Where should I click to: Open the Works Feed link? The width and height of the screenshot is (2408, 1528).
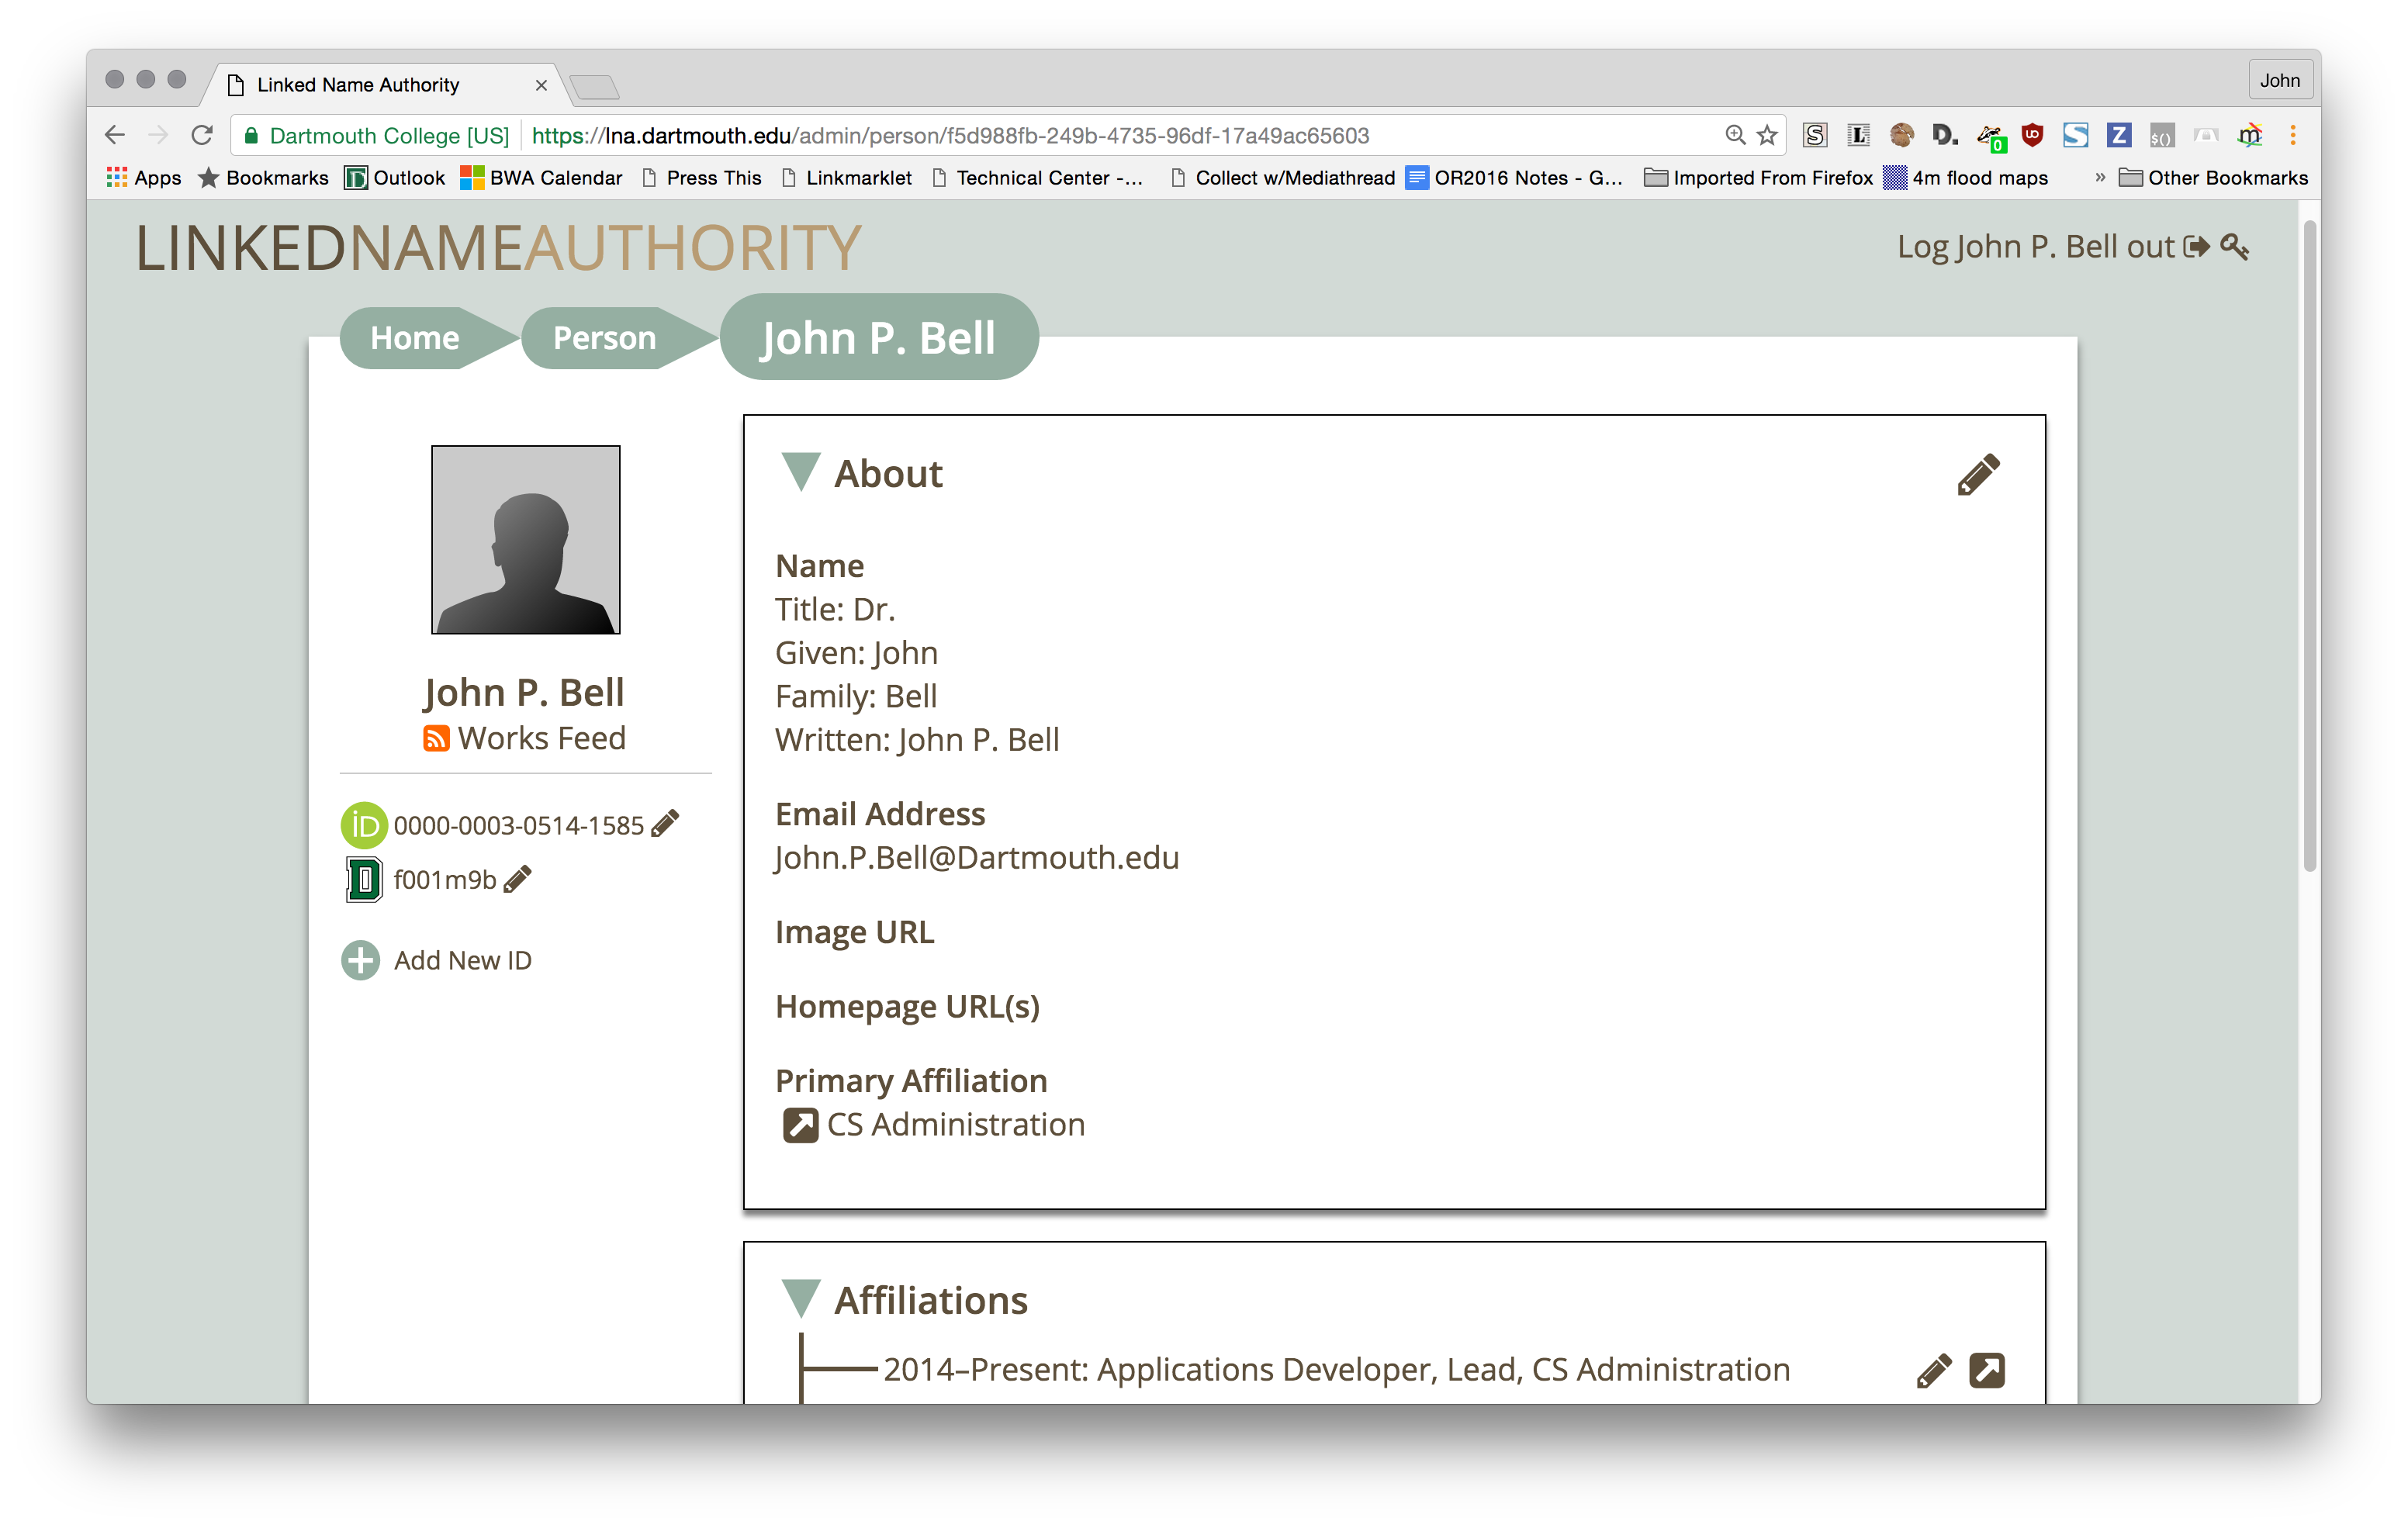coord(542,738)
